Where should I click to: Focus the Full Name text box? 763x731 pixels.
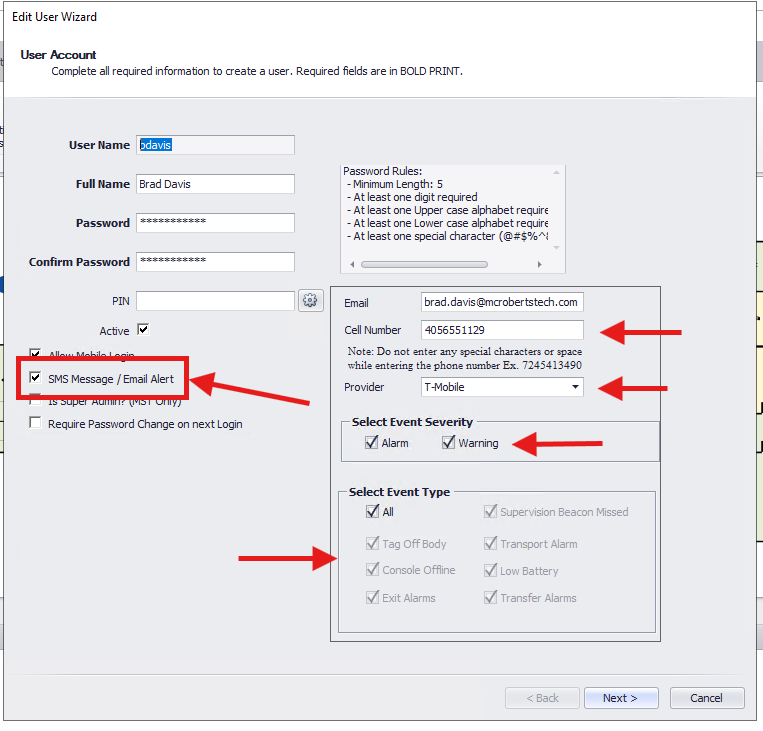pyautogui.click(x=214, y=184)
